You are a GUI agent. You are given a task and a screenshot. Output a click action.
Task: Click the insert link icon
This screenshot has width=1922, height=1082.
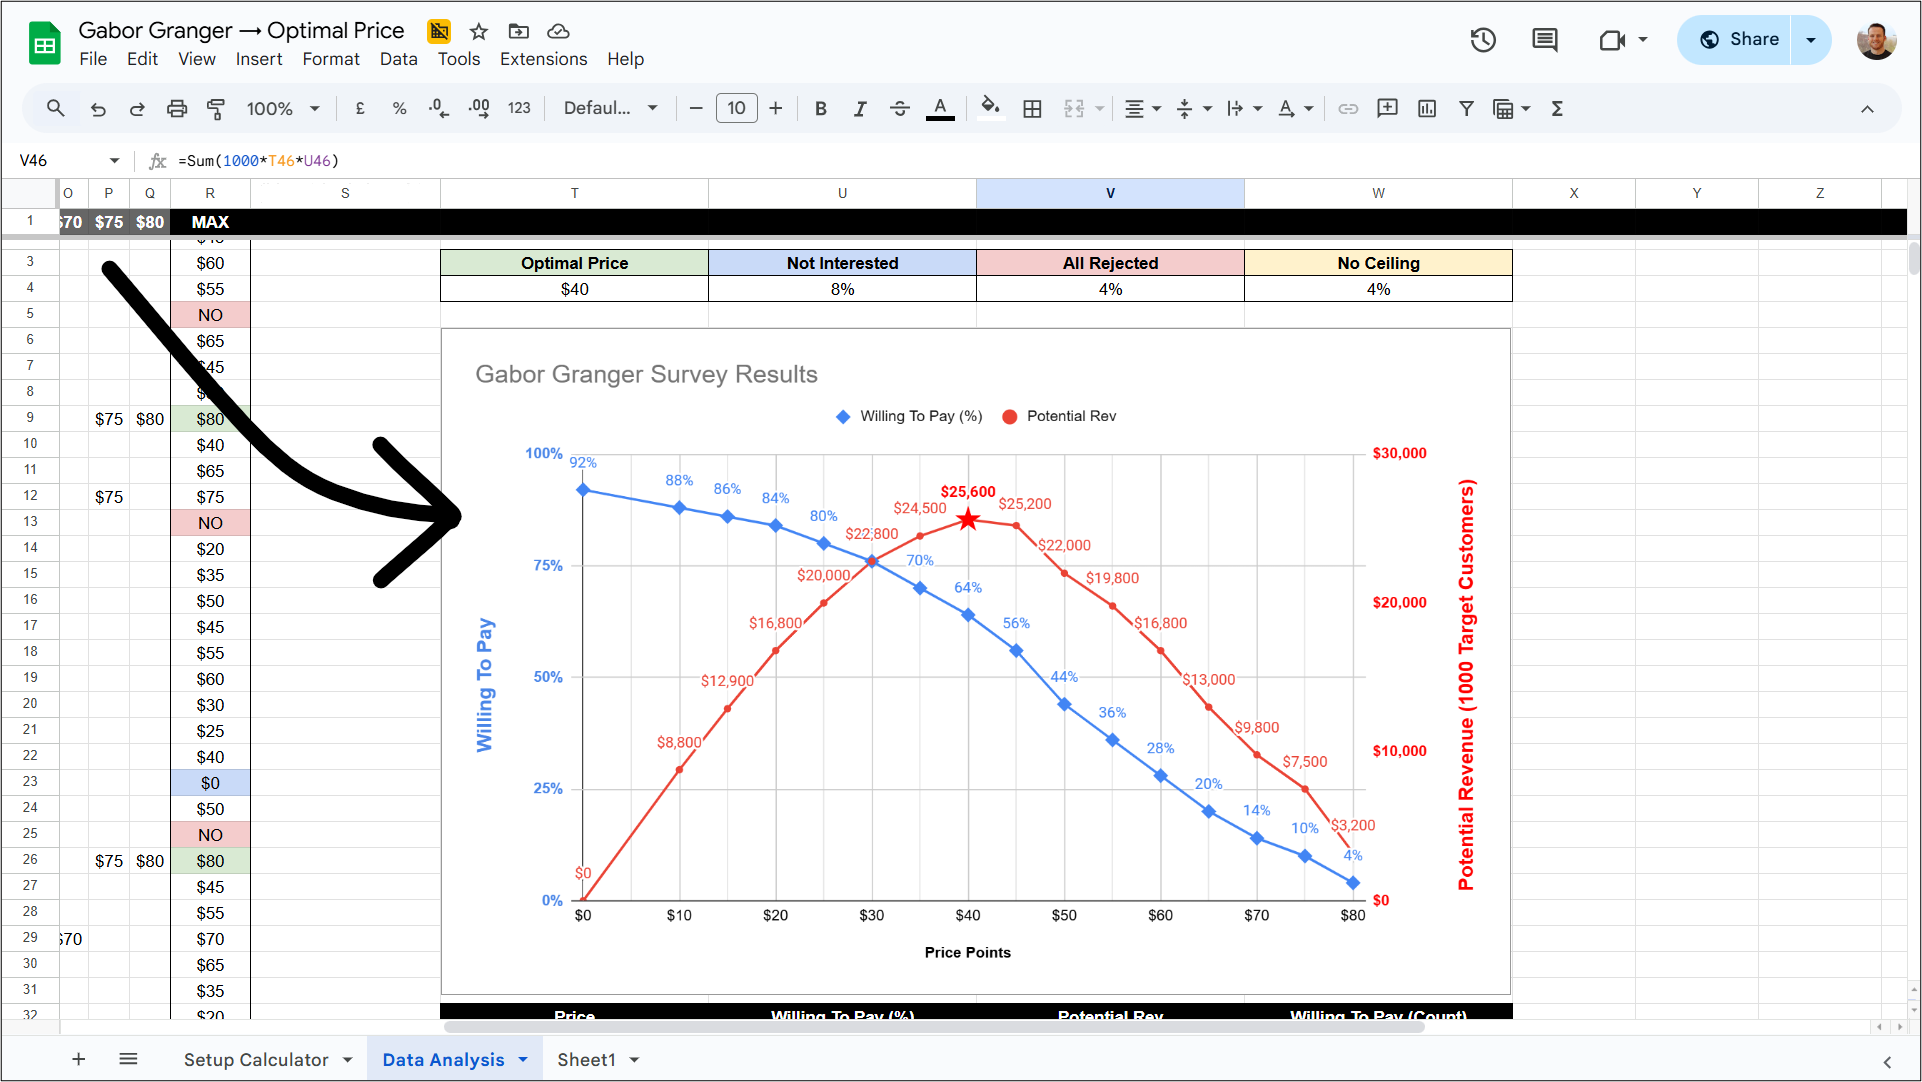[x=1348, y=108]
